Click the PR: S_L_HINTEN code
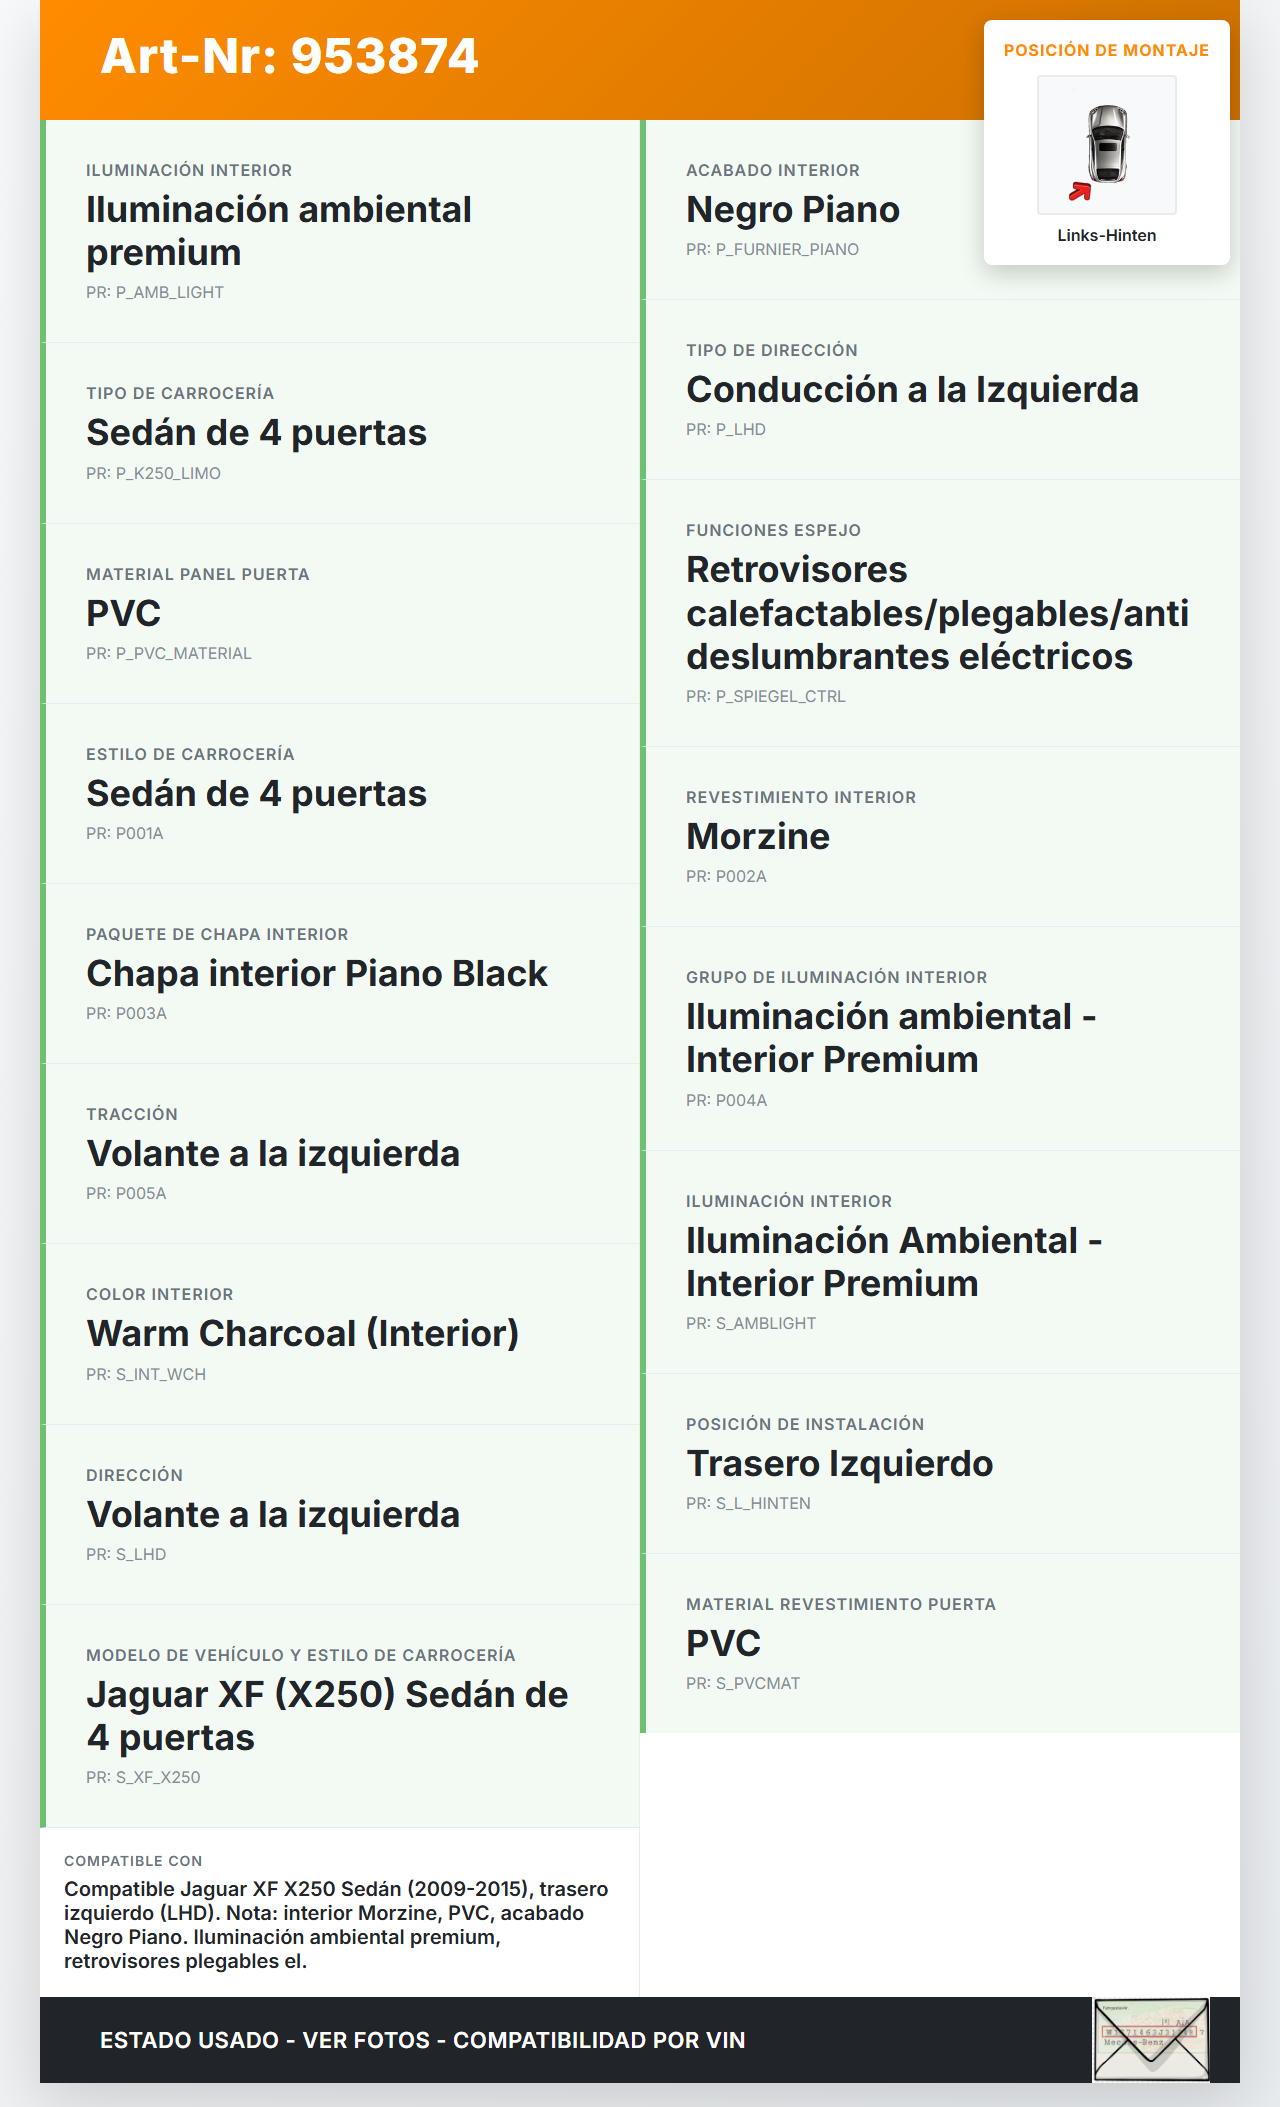 pos(748,1504)
